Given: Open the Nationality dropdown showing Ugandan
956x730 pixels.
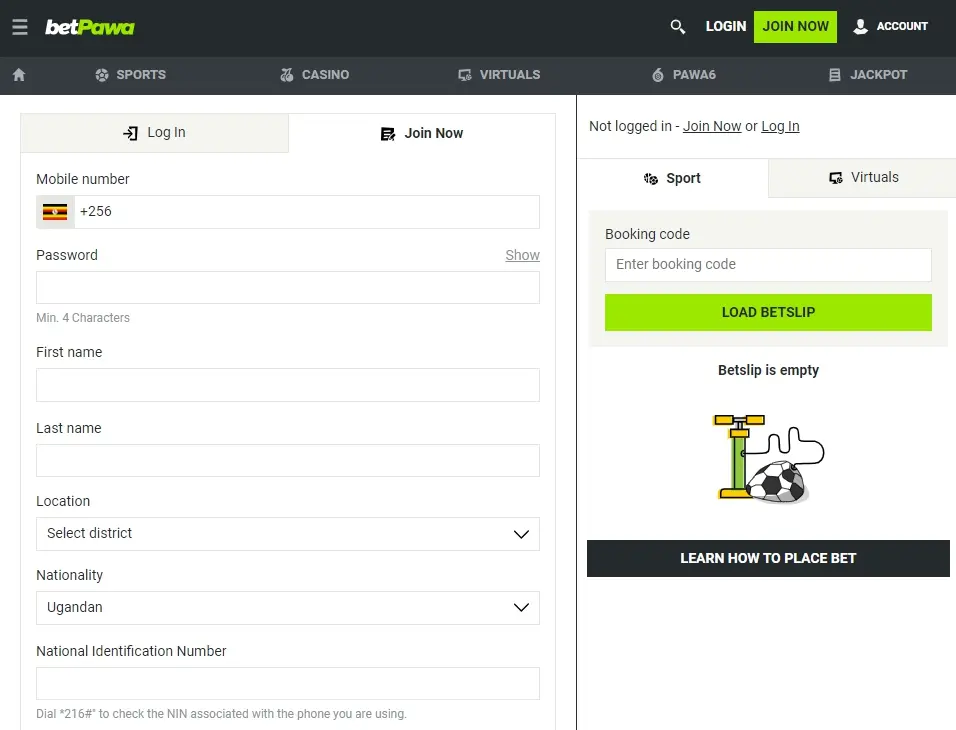Looking at the screenshot, I should pos(288,607).
